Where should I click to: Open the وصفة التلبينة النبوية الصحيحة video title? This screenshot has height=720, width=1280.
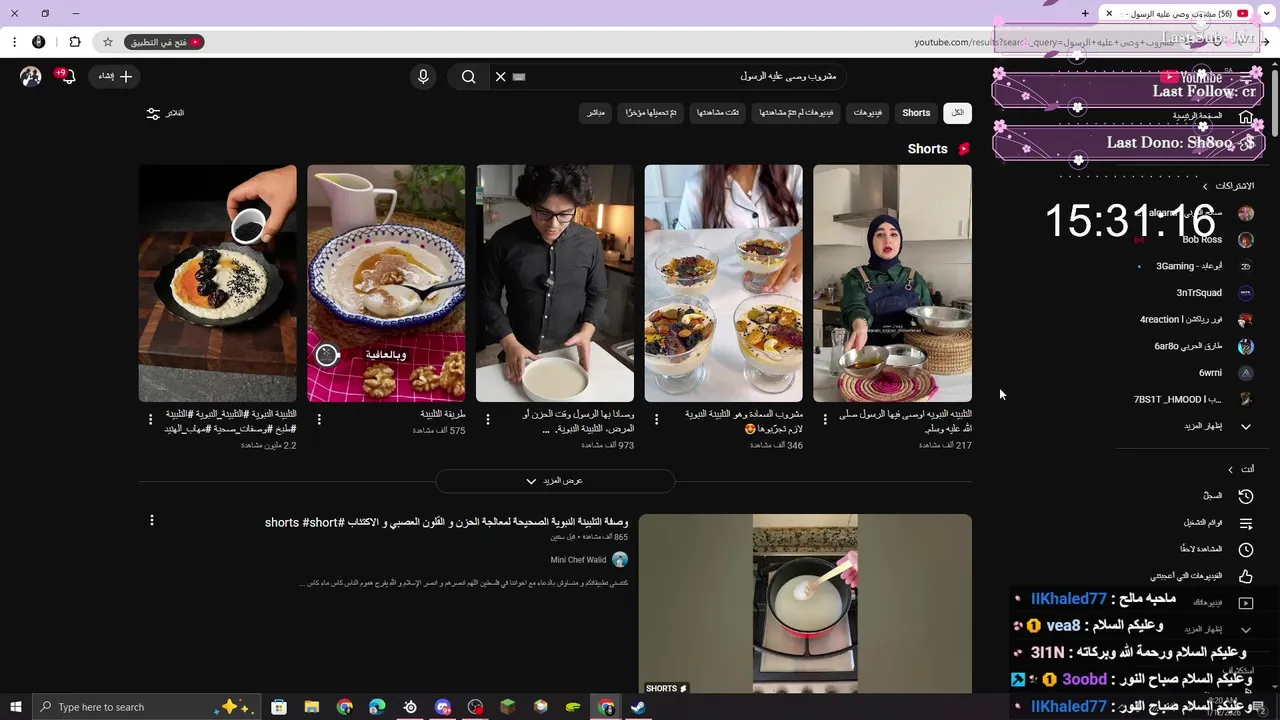tap(446, 522)
